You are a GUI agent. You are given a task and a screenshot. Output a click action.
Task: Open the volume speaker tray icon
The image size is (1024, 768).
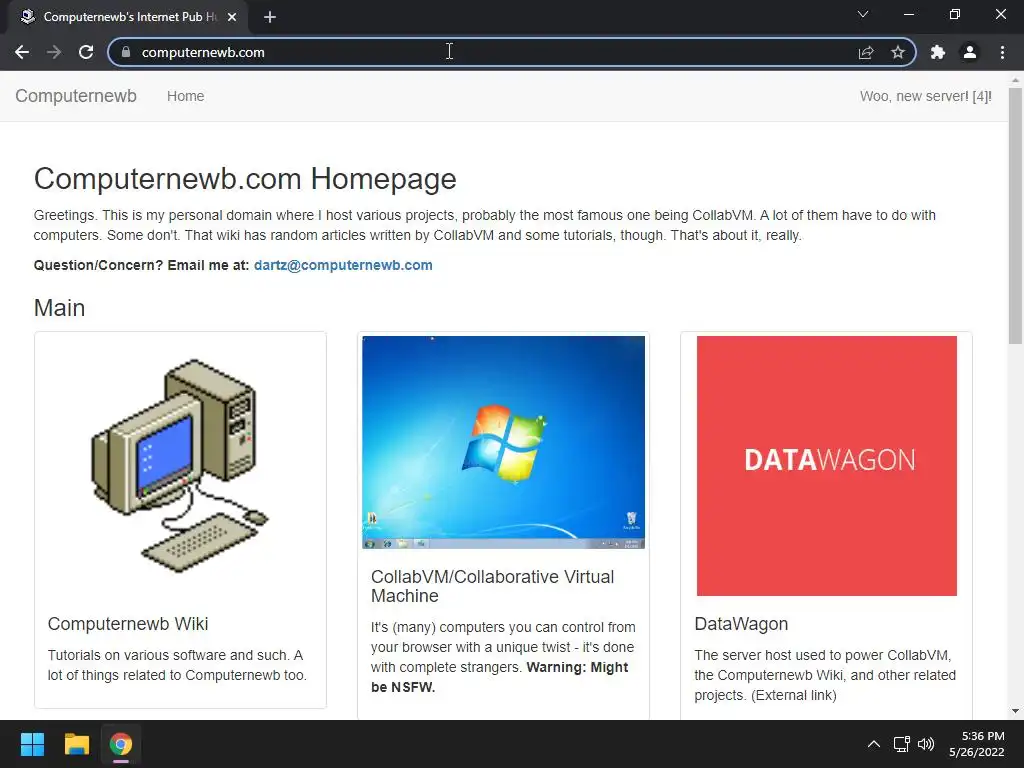pos(926,744)
